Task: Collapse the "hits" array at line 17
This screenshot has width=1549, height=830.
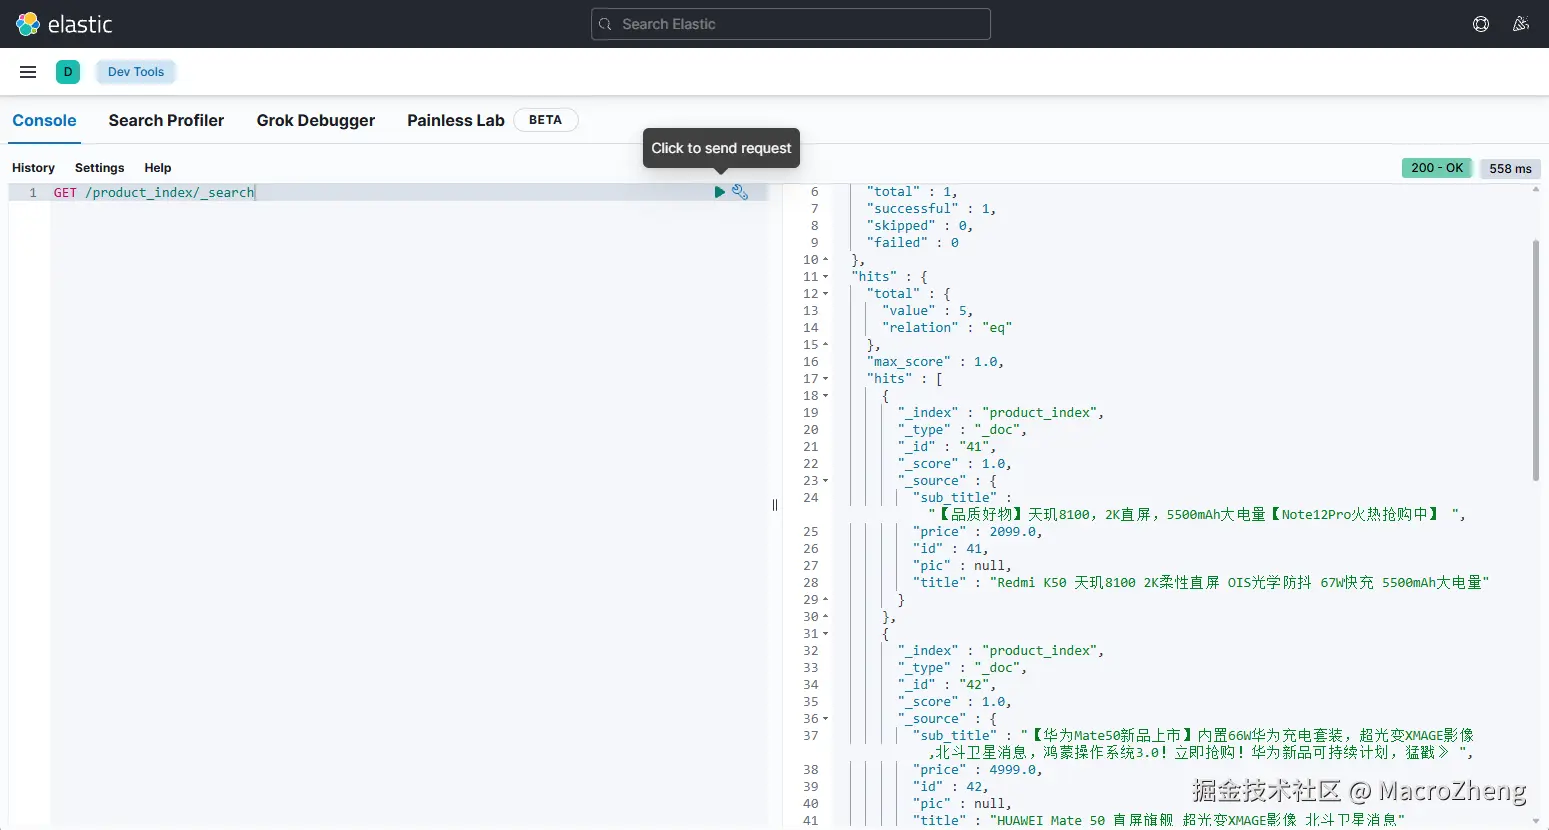Action: click(826, 379)
